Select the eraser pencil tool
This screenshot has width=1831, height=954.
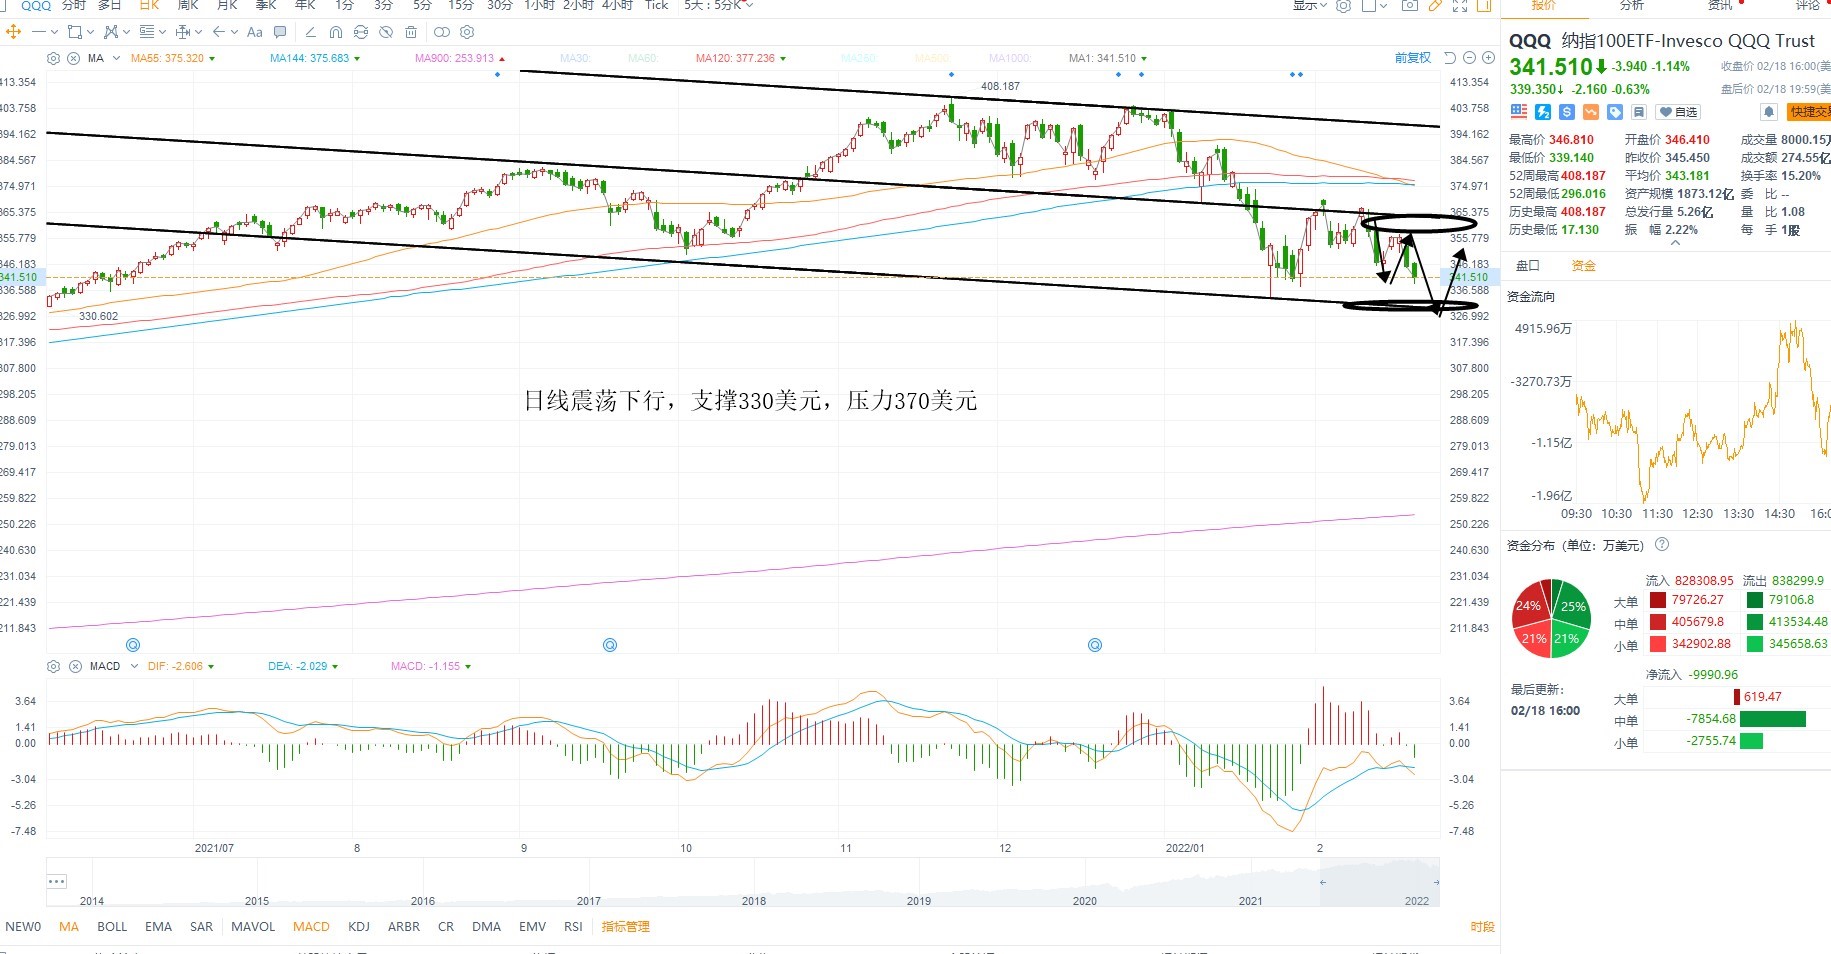[x=311, y=32]
